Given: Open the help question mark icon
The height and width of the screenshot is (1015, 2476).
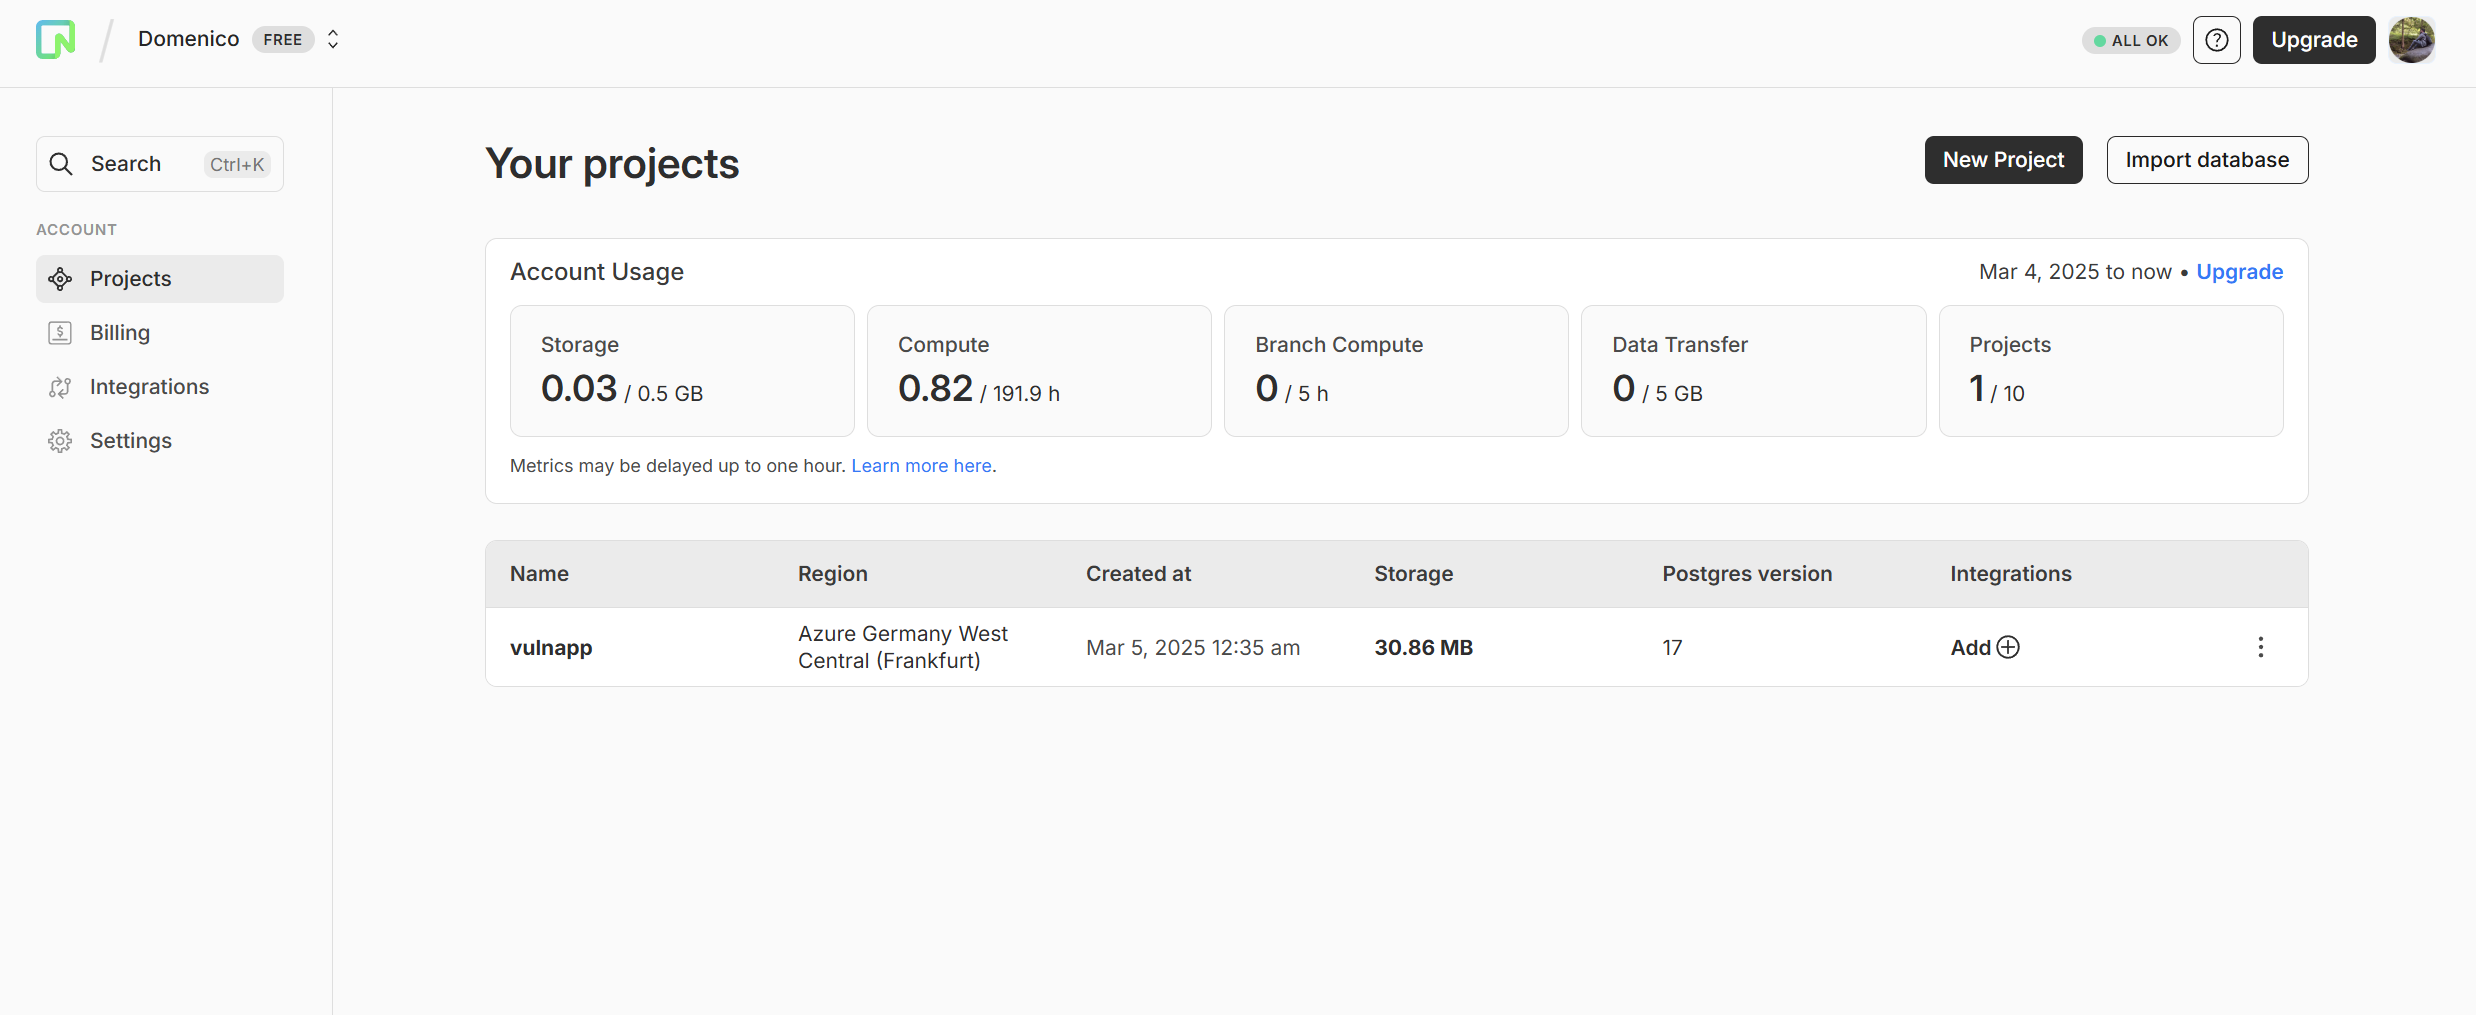Looking at the screenshot, I should tap(2216, 40).
